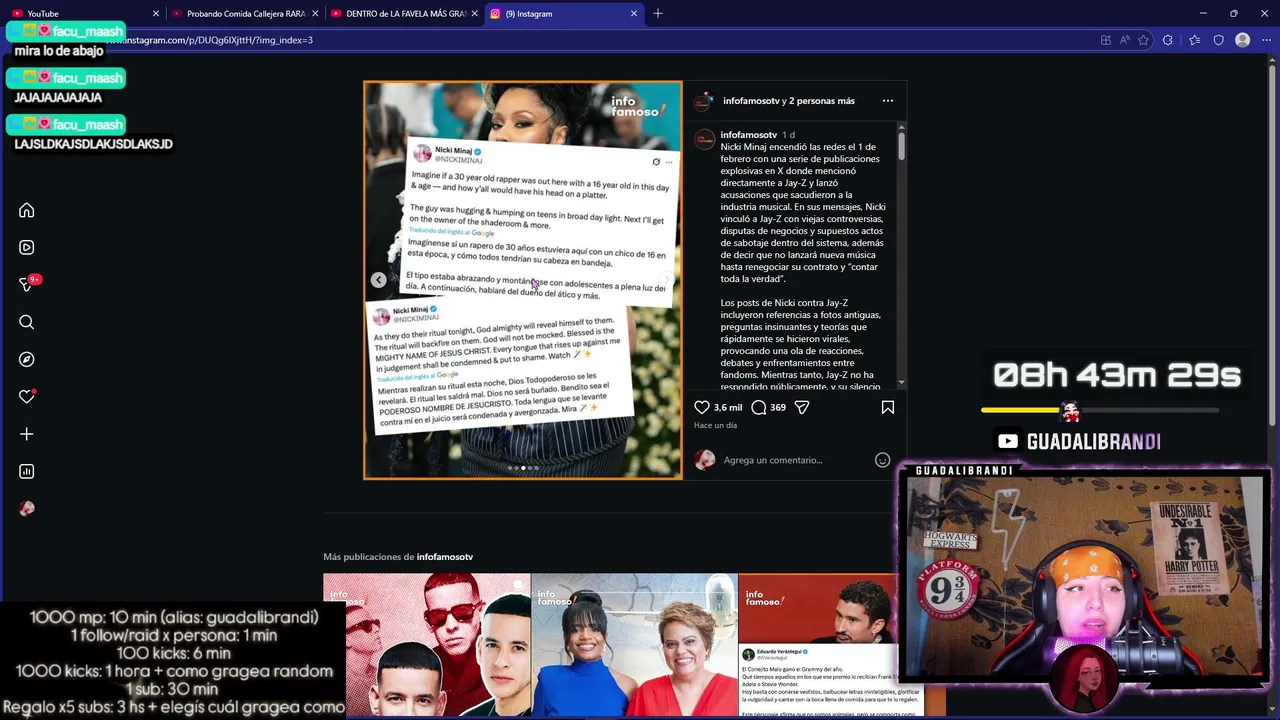Open browser Settings and more menu
Image resolution: width=1280 pixels, height=720 pixels.
click(1265, 40)
